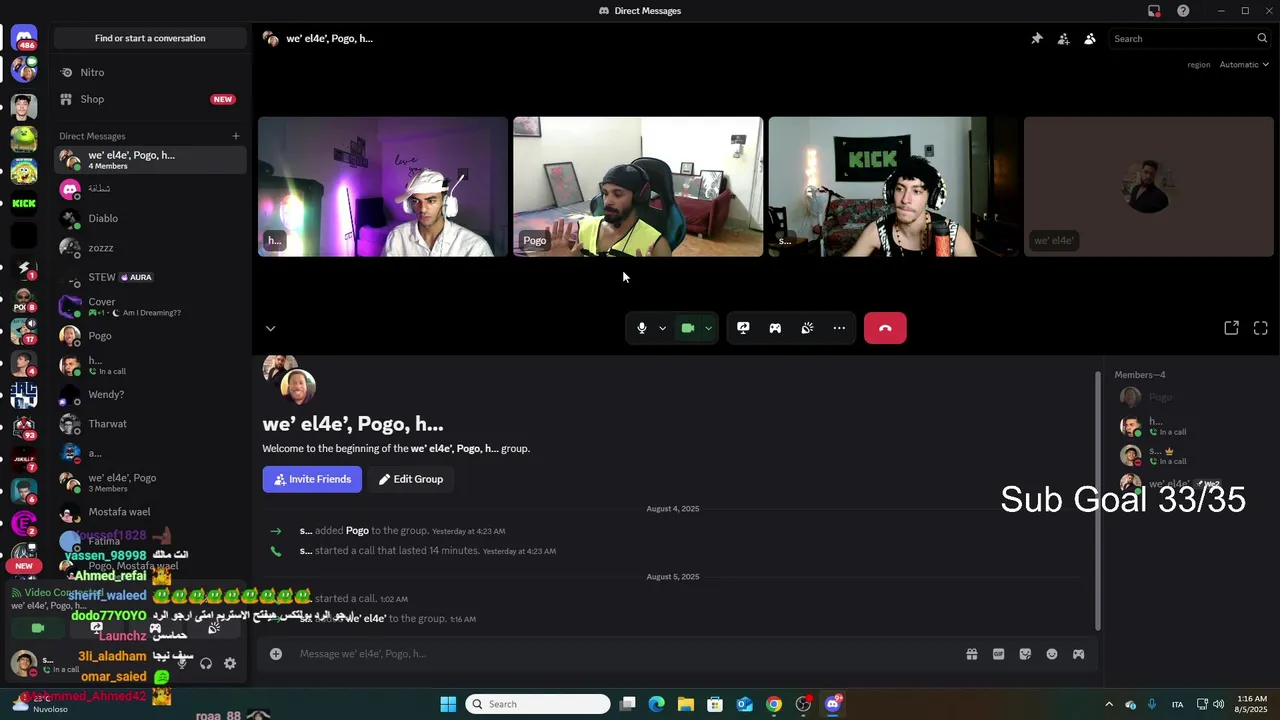Show hidden tray icons chevron
This screenshot has width=1280, height=720.
[1108, 704]
